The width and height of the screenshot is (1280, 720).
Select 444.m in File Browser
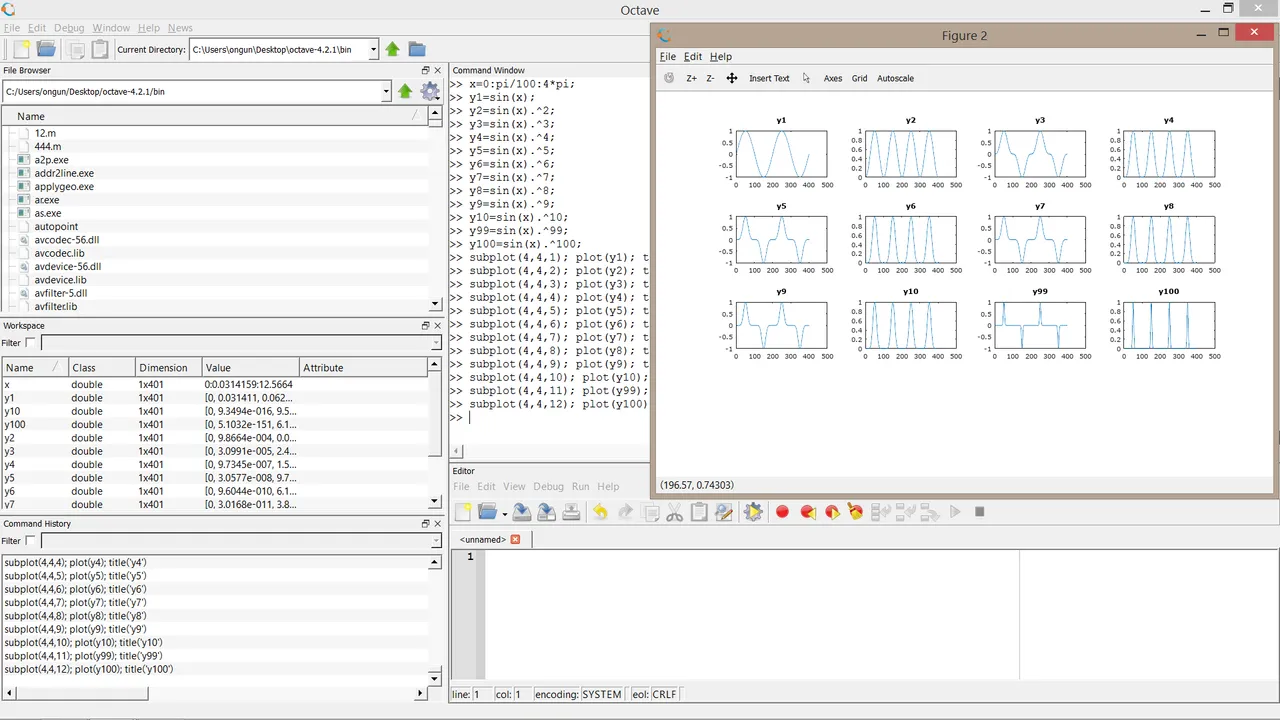coord(47,146)
